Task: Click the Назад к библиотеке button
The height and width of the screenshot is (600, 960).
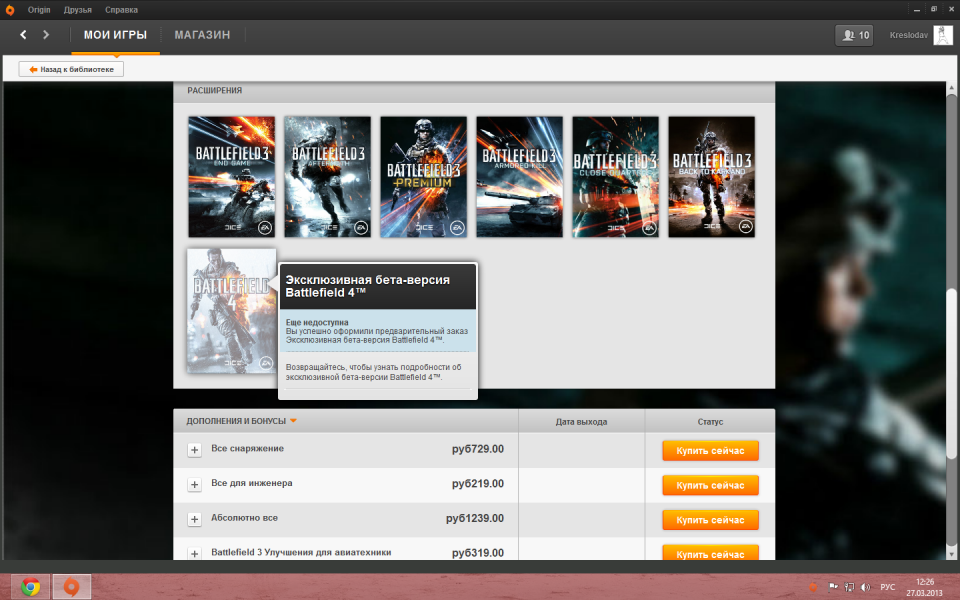Action: point(71,69)
